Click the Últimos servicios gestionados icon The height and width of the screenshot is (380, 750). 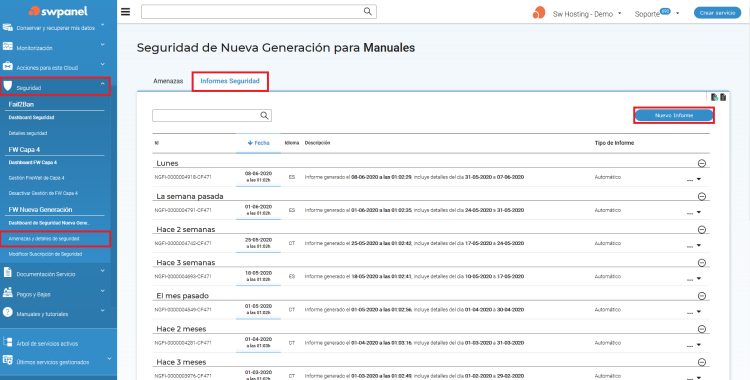(x=8, y=359)
